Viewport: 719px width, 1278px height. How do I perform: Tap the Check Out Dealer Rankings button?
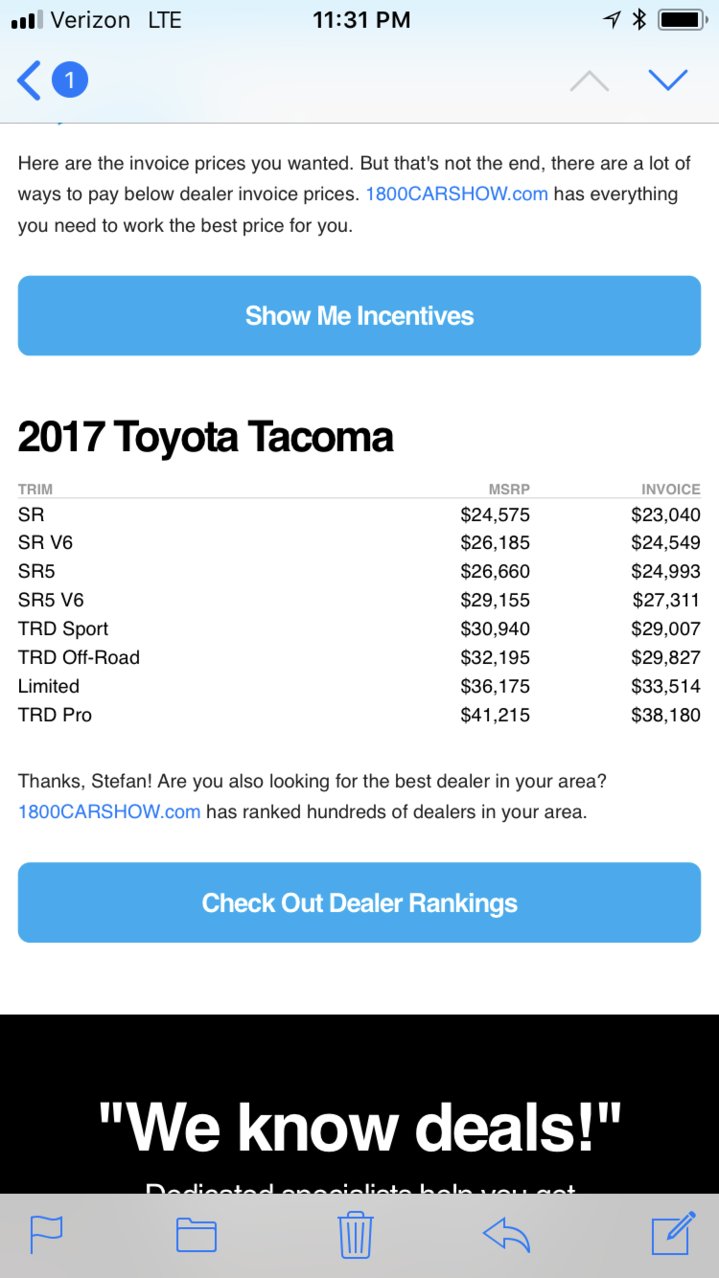(x=359, y=903)
